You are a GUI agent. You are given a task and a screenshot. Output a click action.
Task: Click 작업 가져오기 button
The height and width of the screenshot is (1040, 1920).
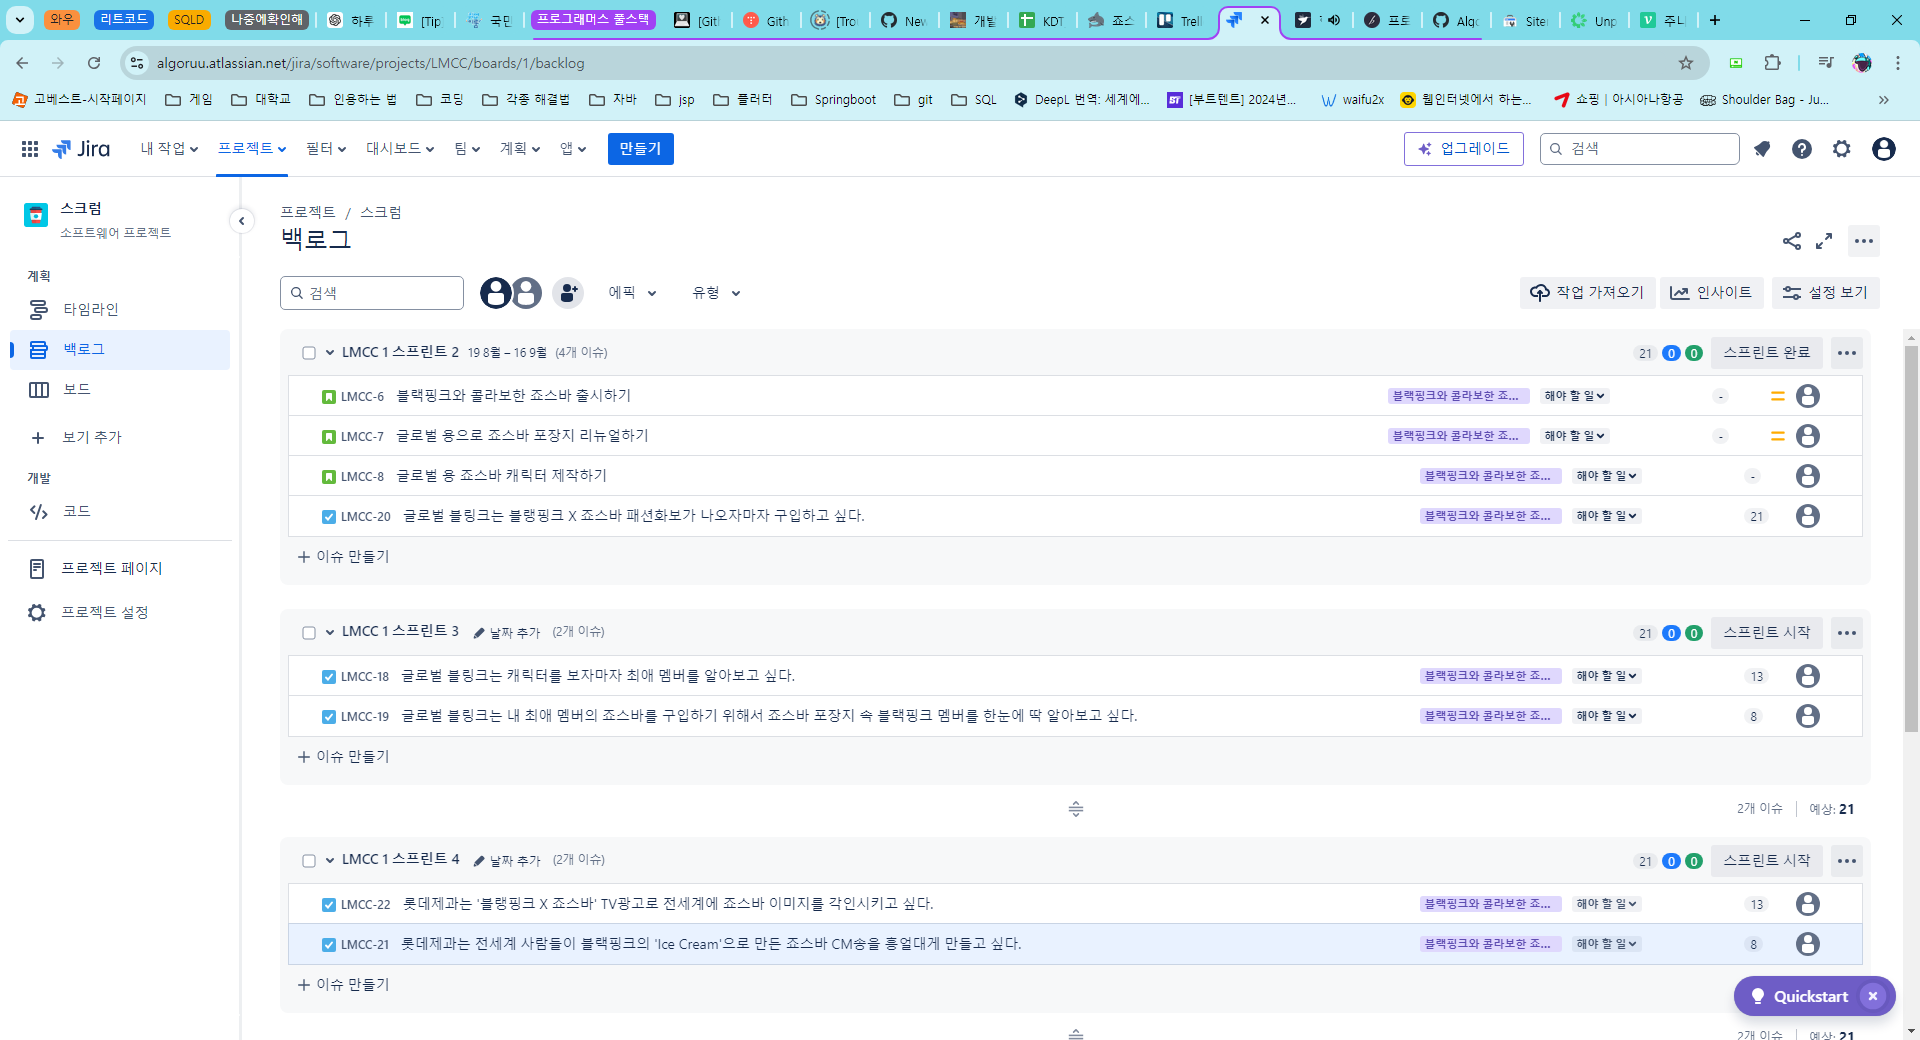[x=1588, y=293]
